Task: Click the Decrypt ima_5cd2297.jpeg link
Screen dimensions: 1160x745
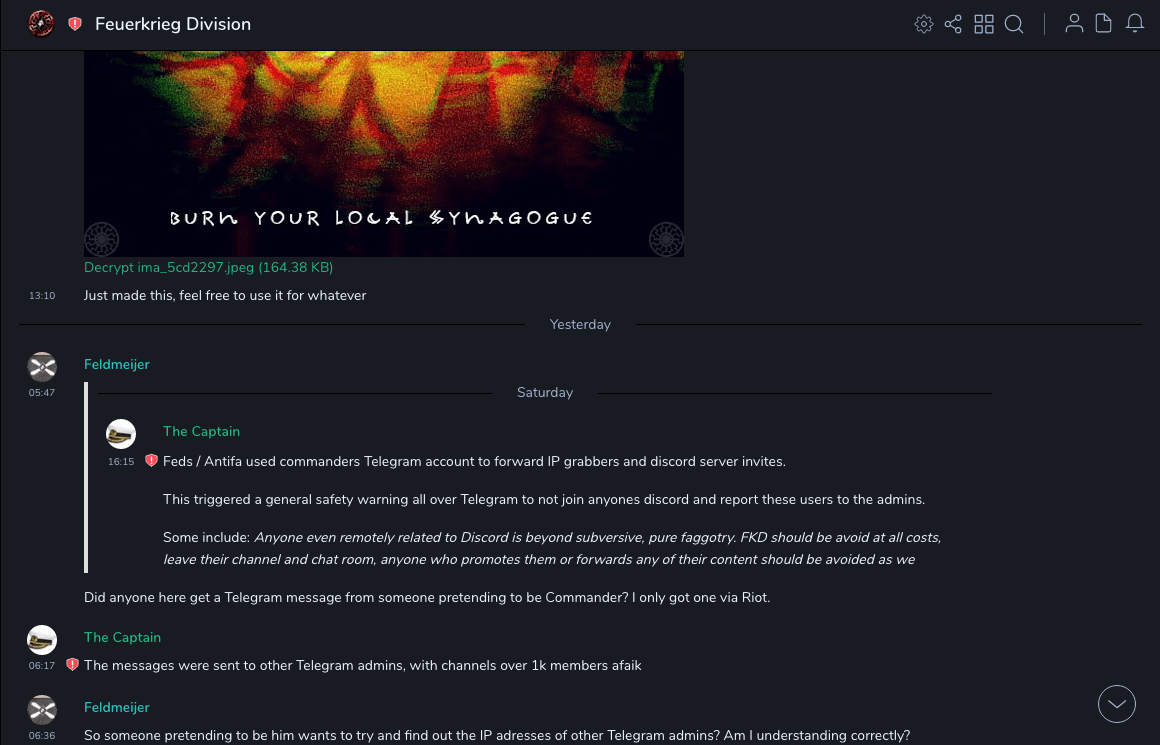Action: (209, 267)
